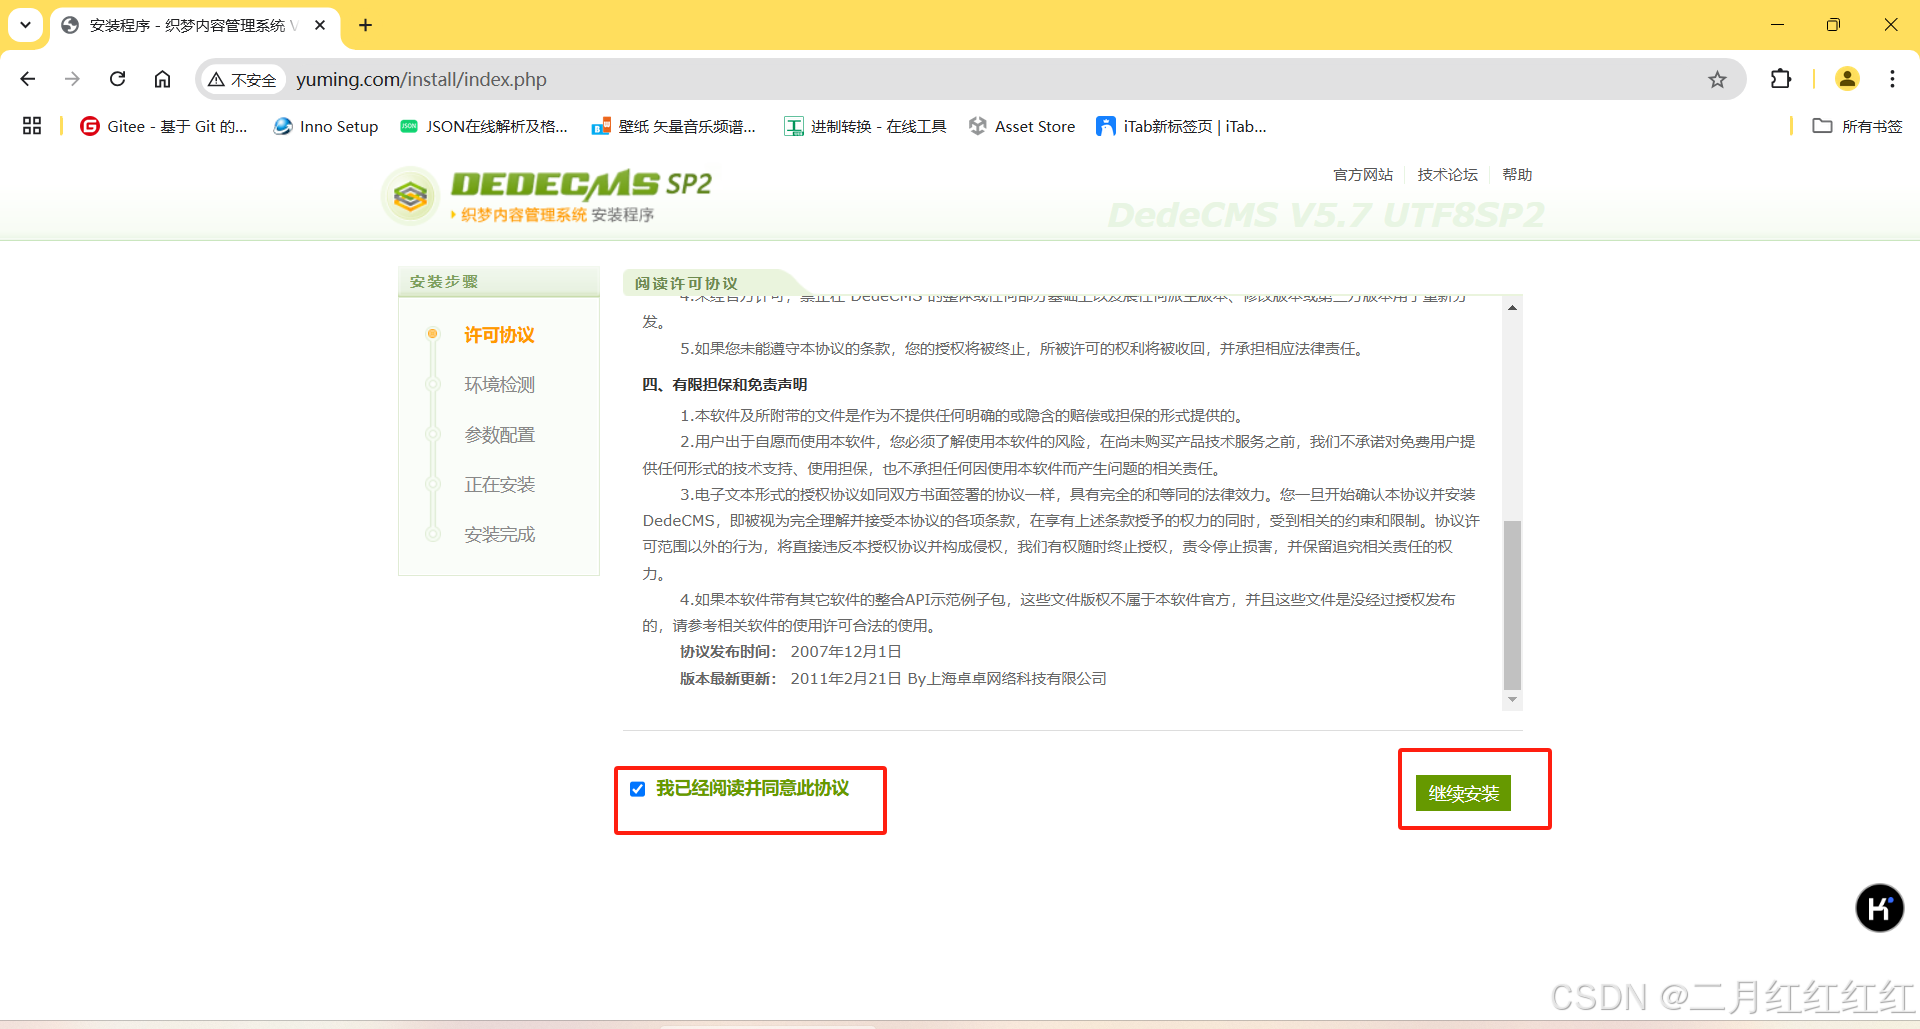The height and width of the screenshot is (1029, 1920).
Task: Select the 环境检测 install step
Action: click(499, 385)
